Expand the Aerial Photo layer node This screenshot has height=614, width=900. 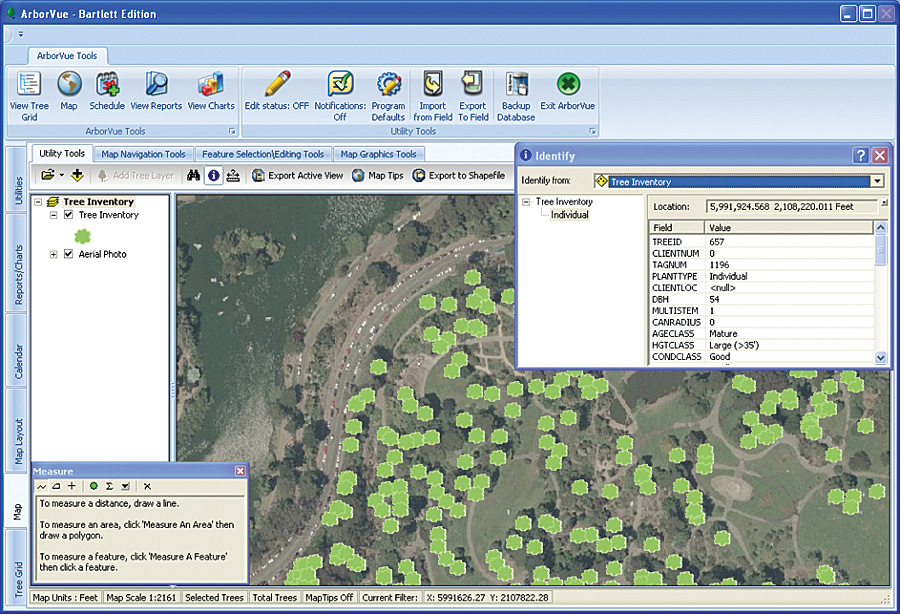coord(54,255)
